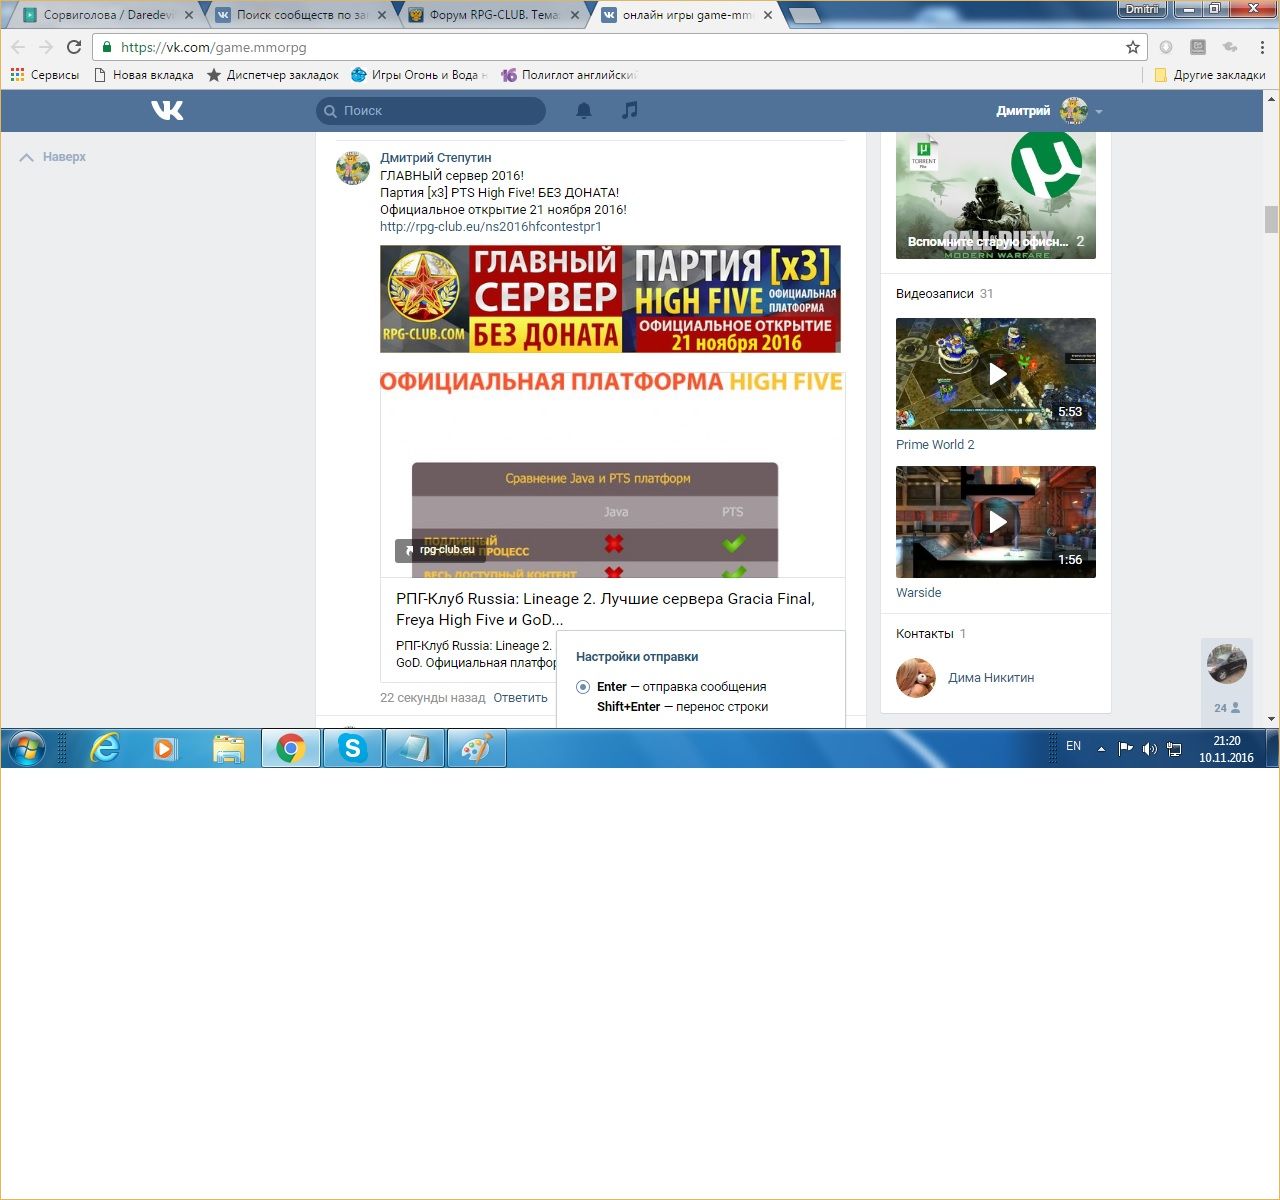Image resolution: width=1280 pixels, height=1200 pixels.
Task: Open the VK music player icon
Action: pyautogui.click(x=629, y=110)
